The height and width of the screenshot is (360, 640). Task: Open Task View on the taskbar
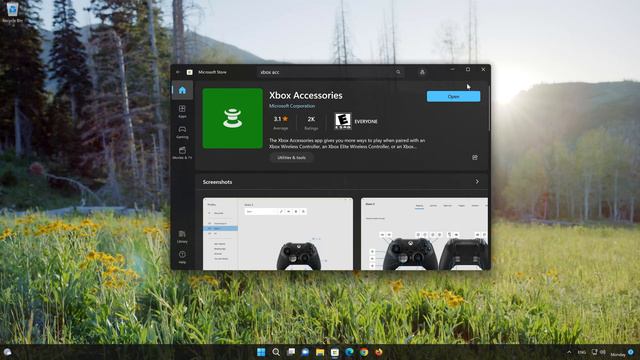[291, 352]
